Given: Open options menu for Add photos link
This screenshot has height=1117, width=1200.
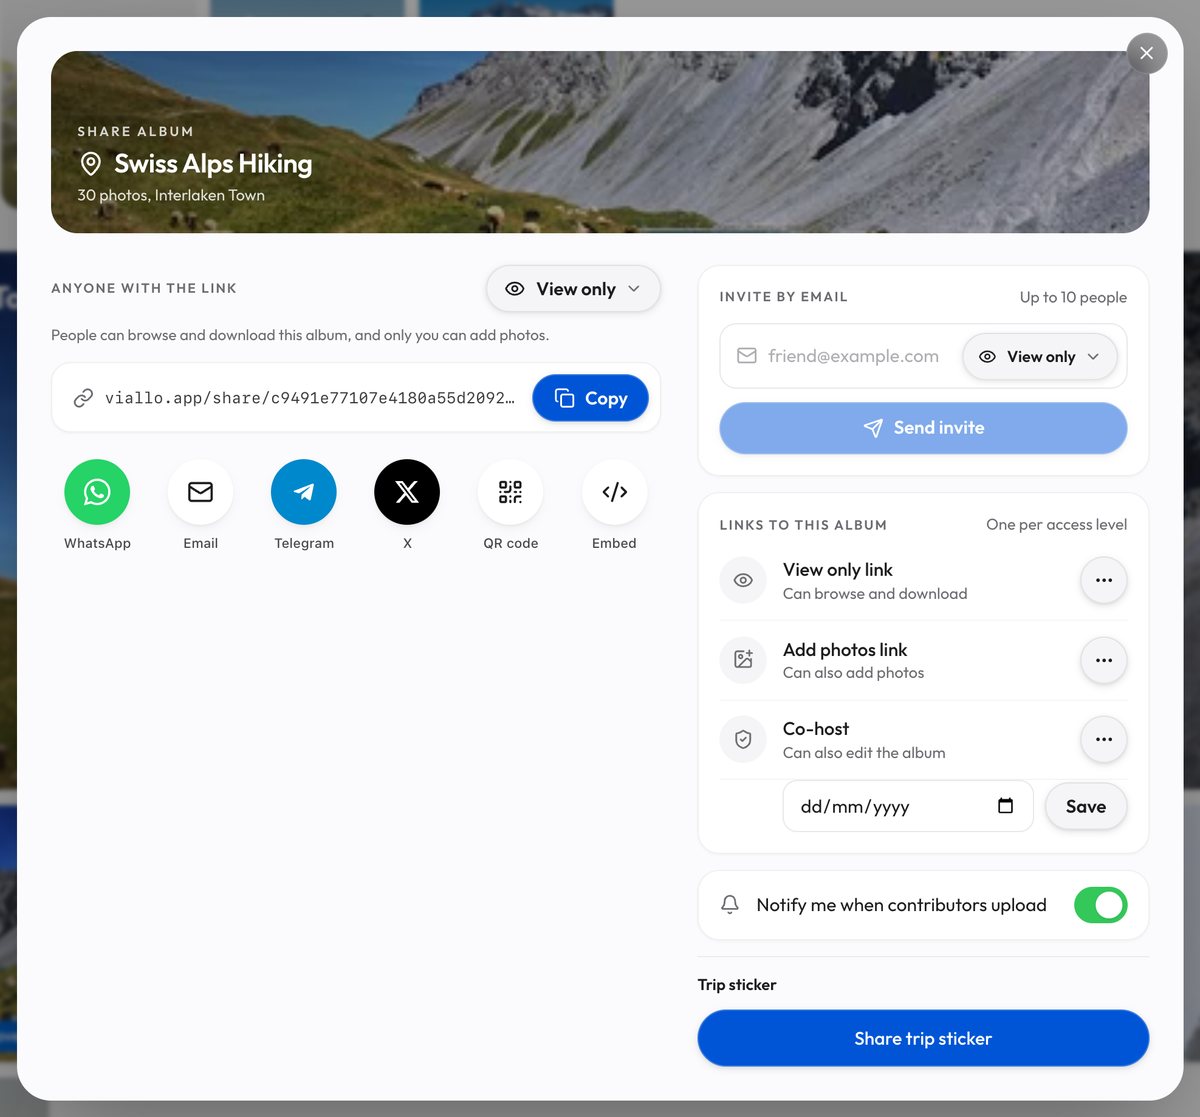Looking at the screenshot, I should pos(1104,660).
